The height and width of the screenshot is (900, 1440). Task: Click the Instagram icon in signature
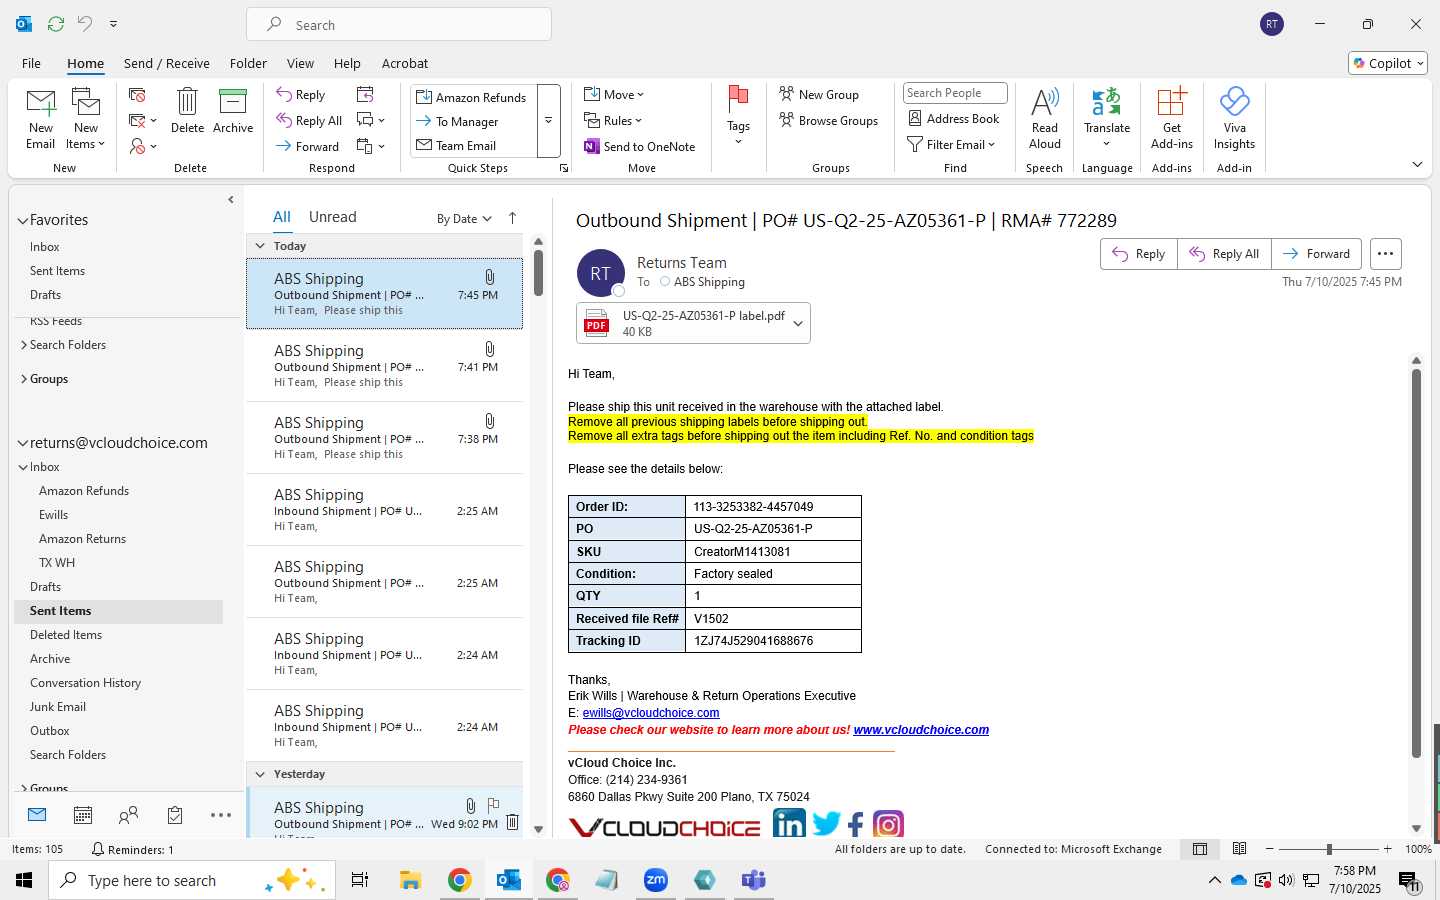pyautogui.click(x=888, y=824)
